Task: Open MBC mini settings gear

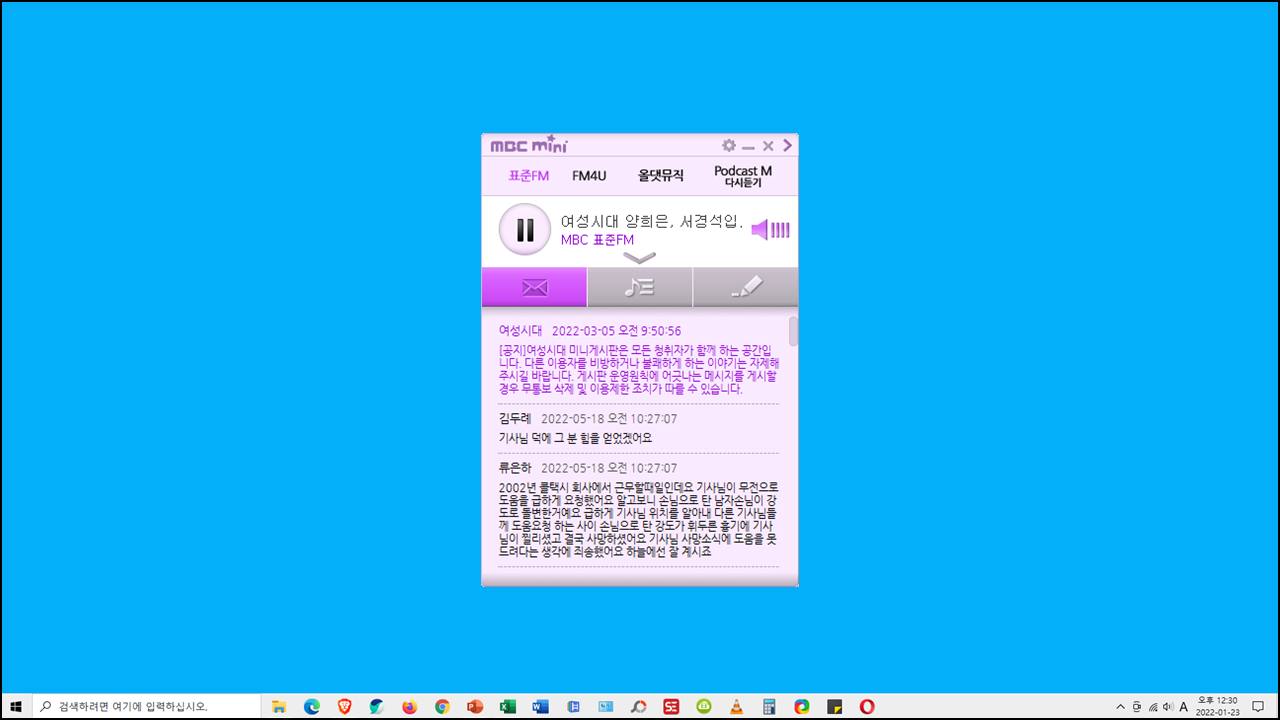Action: pyautogui.click(x=729, y=146)
